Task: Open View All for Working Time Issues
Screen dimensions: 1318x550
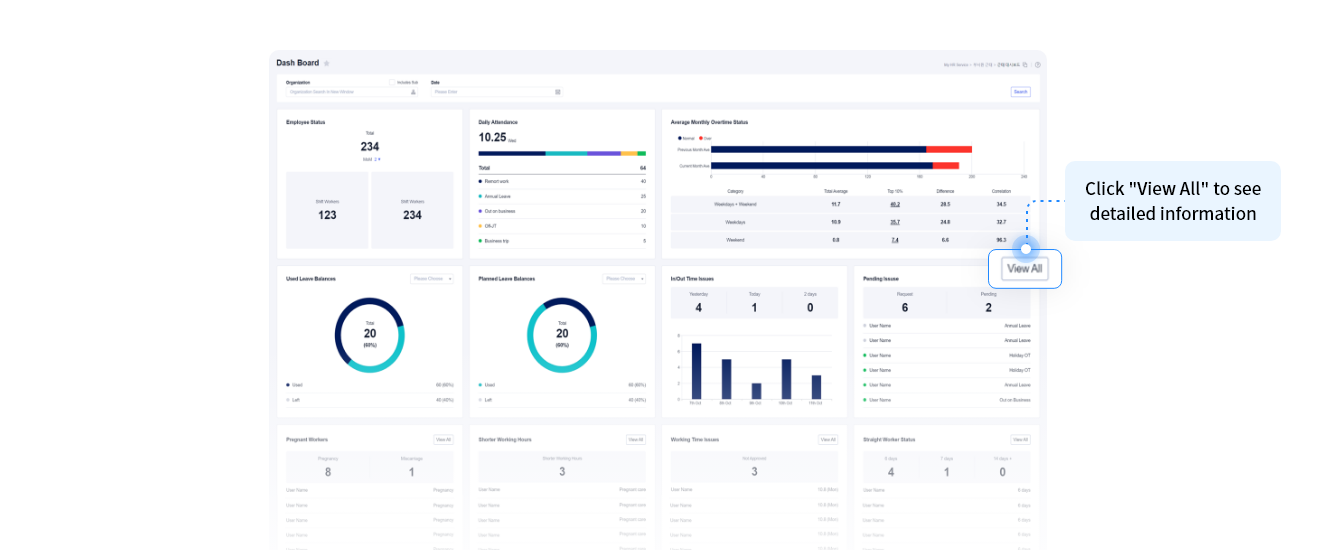Action: click(827, 440)
